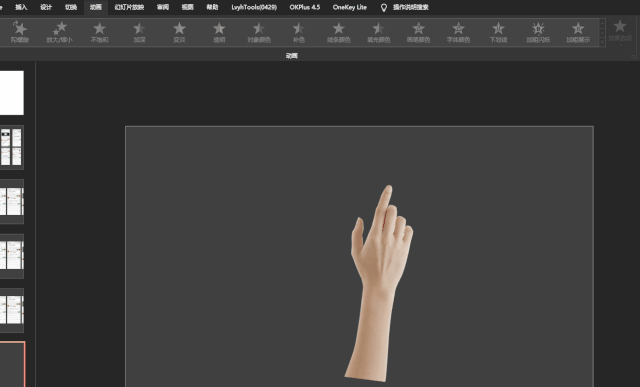Open the OneKey Lite add-in tab
The image size is (640, 387).
coord(350,7)
